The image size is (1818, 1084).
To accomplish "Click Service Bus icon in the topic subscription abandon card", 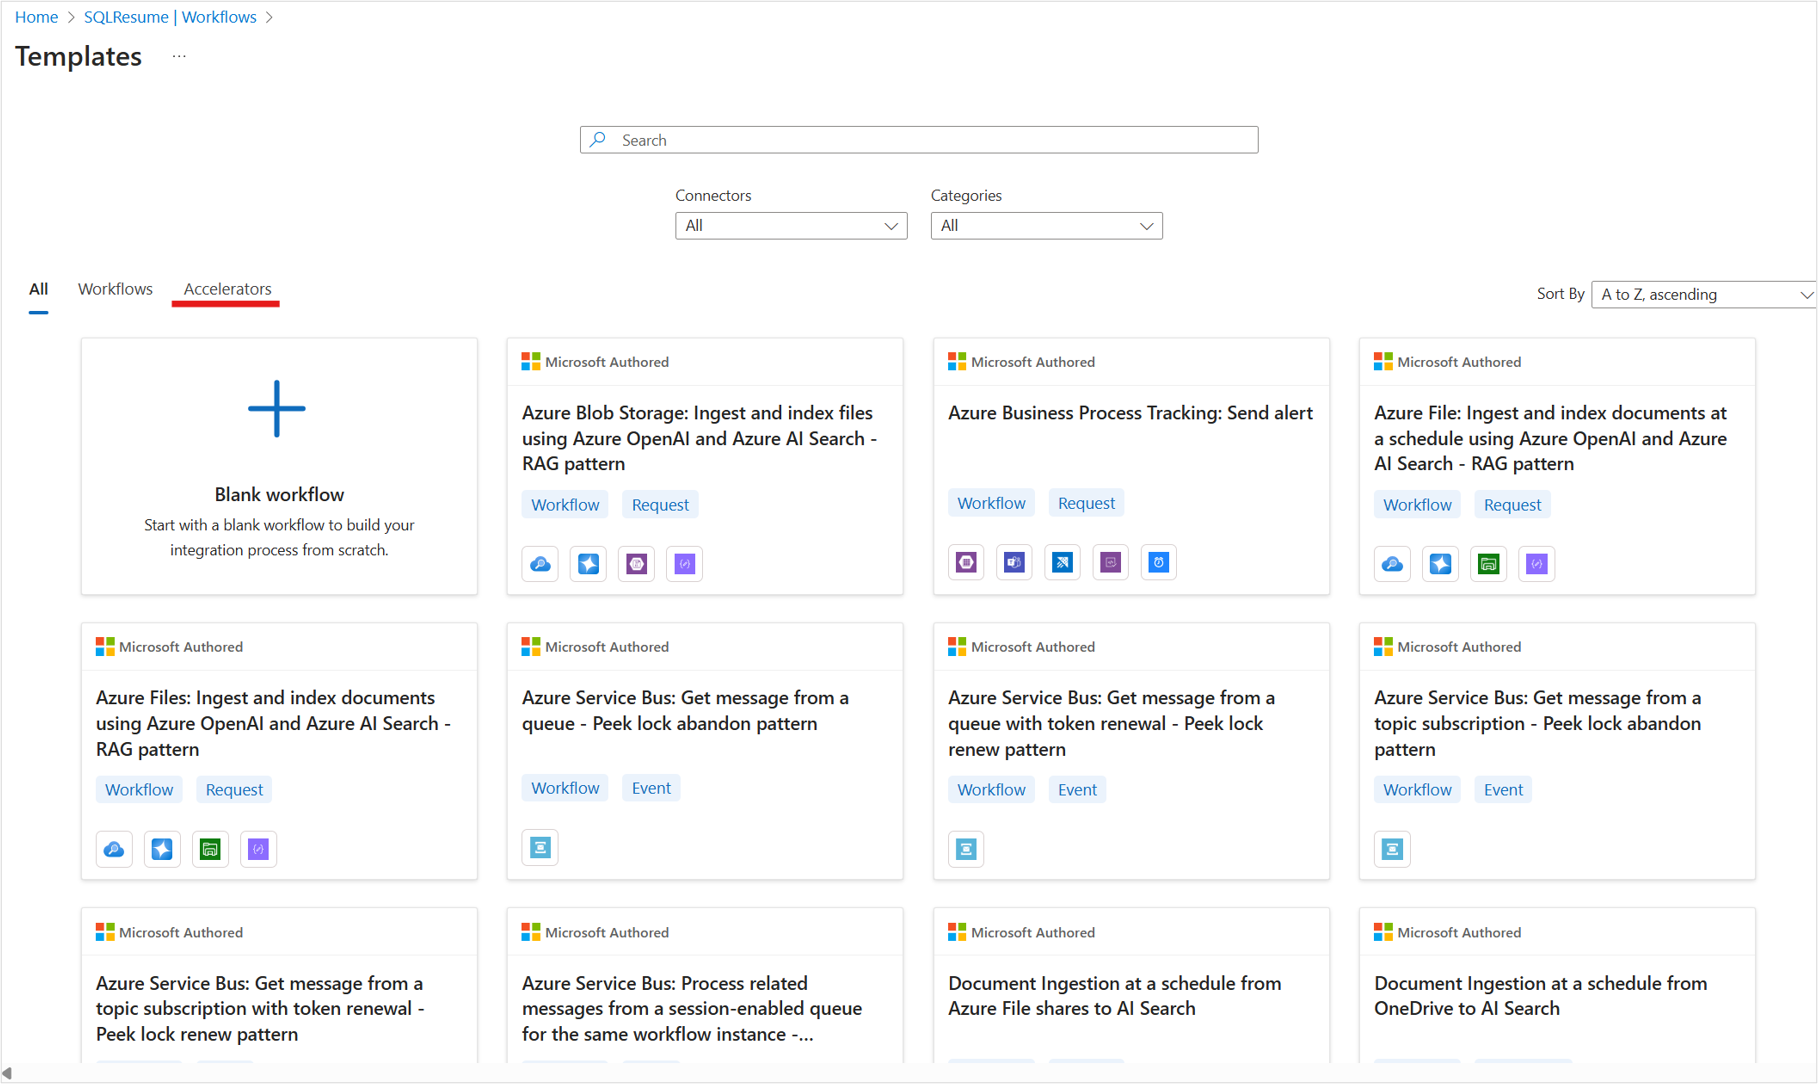I will point(1392,849).
